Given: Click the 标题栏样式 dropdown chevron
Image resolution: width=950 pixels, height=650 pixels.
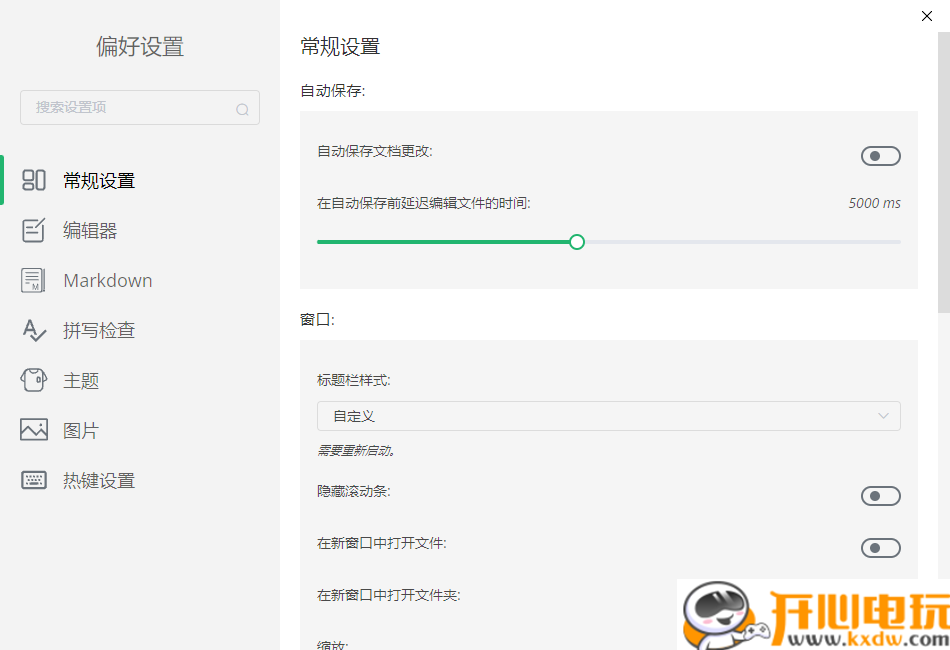Looking at the screenshot, I should [884, 415].
